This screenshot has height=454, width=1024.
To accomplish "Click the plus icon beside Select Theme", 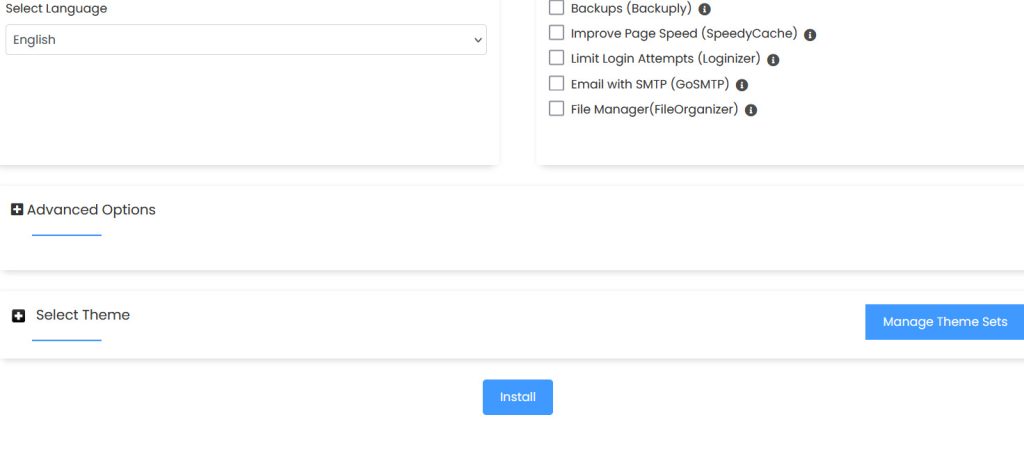I will click(x=18, y=316).
